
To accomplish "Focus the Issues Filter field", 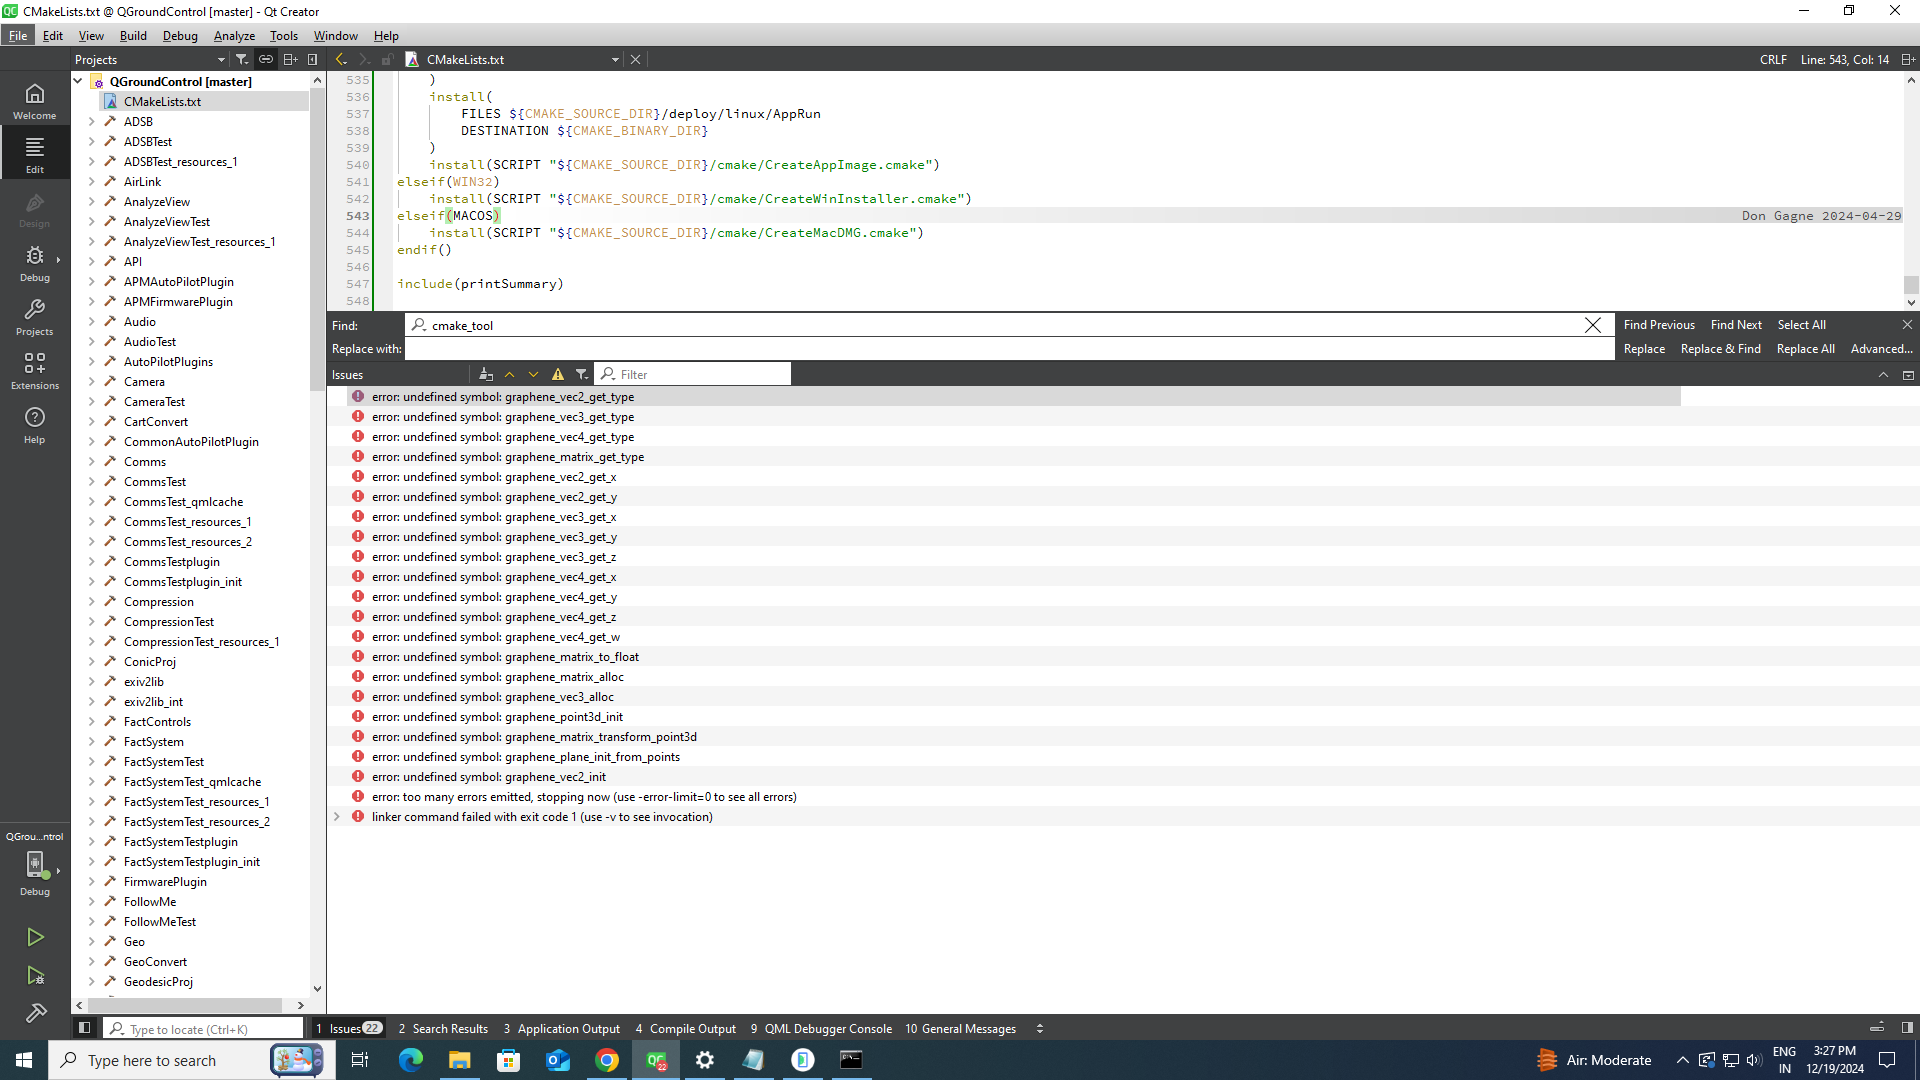I will point(693,374).
